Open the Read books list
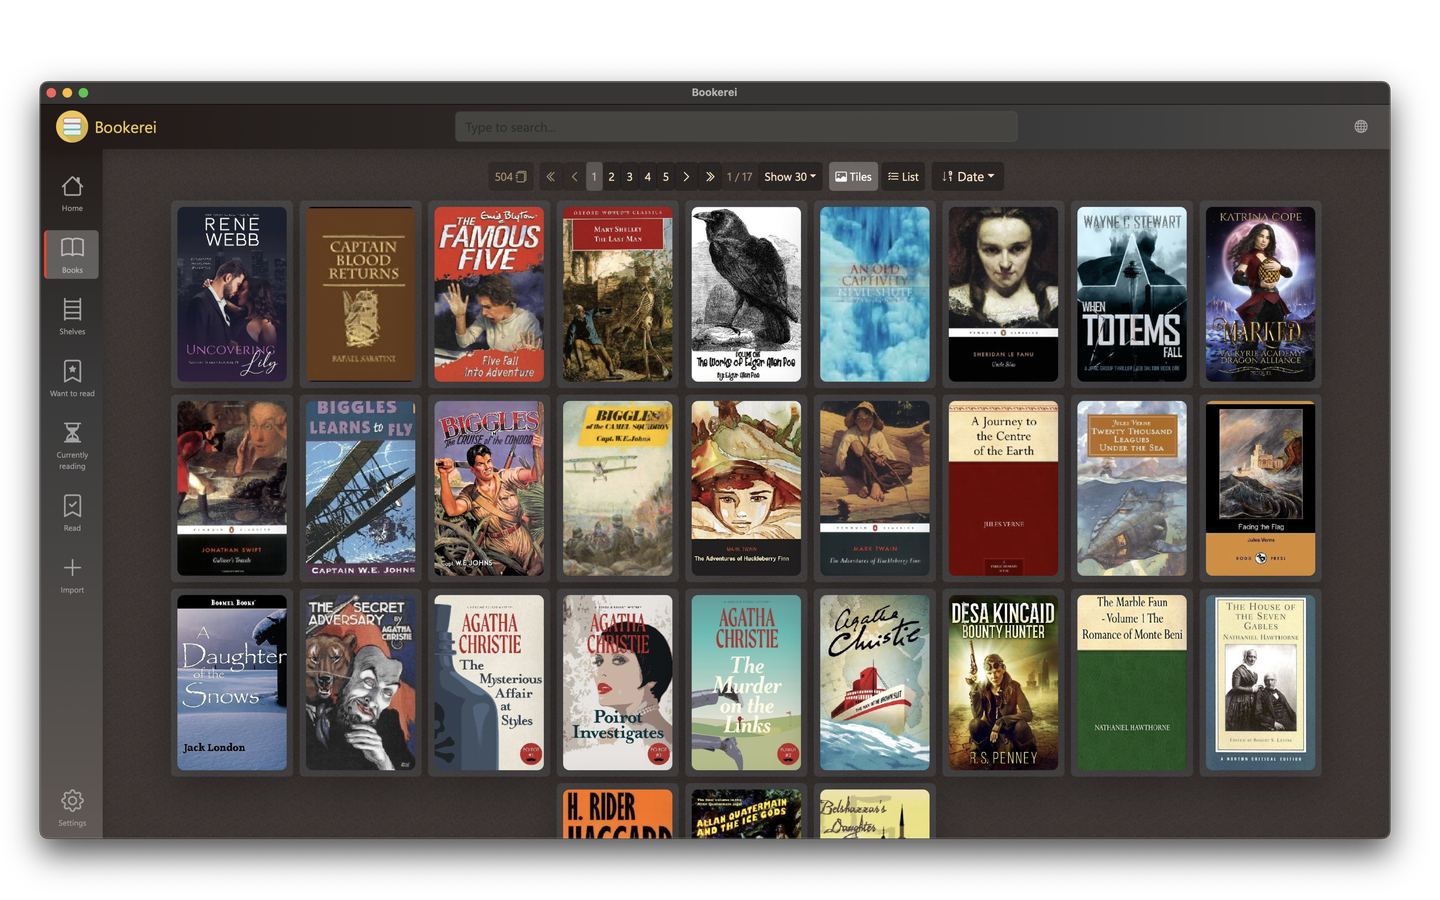This screenshot has height=900, width=1440. [x=72, y=512]
